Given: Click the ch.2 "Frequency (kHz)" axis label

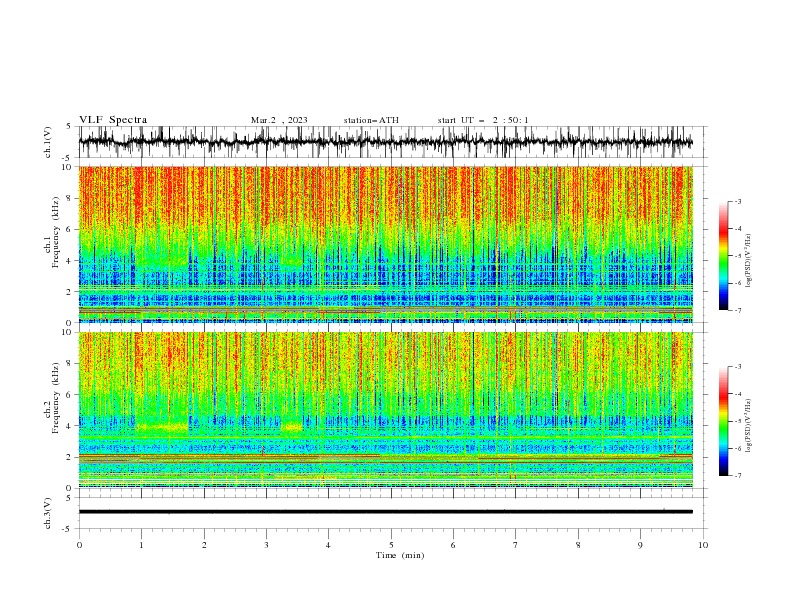Looking at the screenshot, I should click(56, 397).
